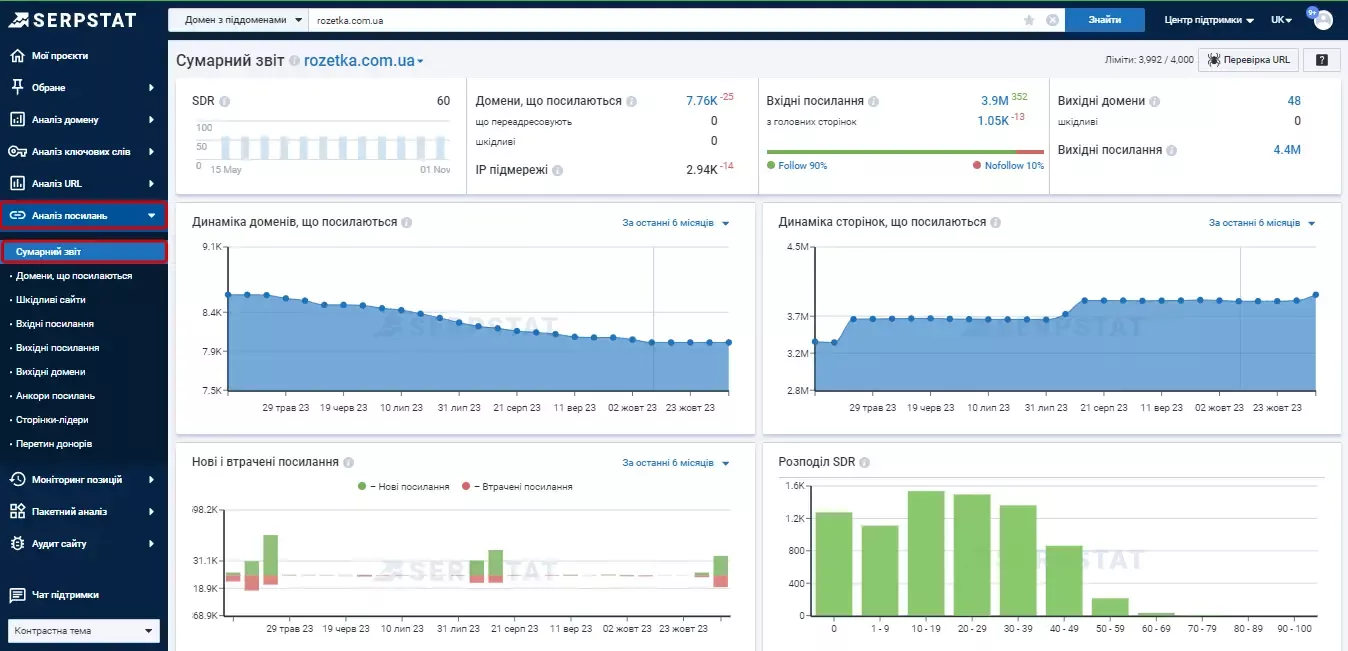Open the Домен з піддоменами dropdown
Image resolution: width=1348 pixels, height=651 pixels.
click(240, 20)
